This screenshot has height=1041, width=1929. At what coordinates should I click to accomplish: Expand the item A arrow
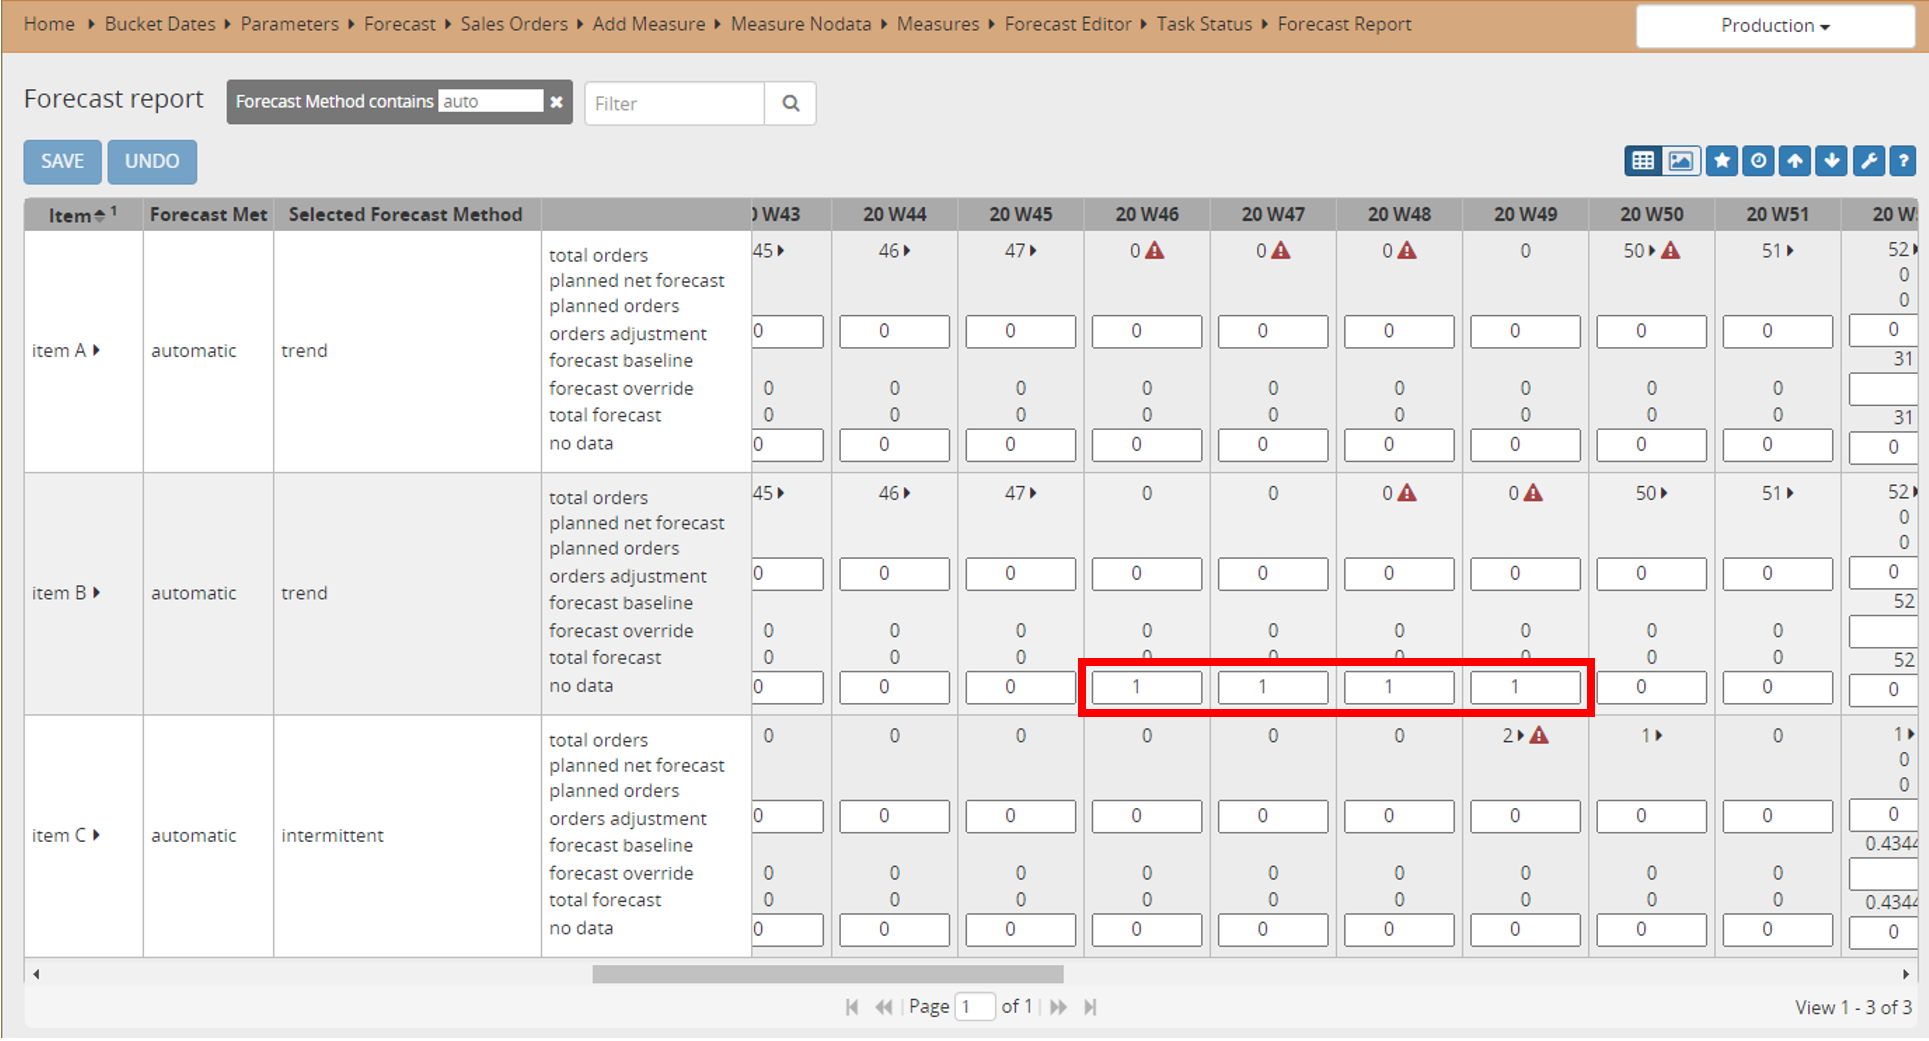97,350
